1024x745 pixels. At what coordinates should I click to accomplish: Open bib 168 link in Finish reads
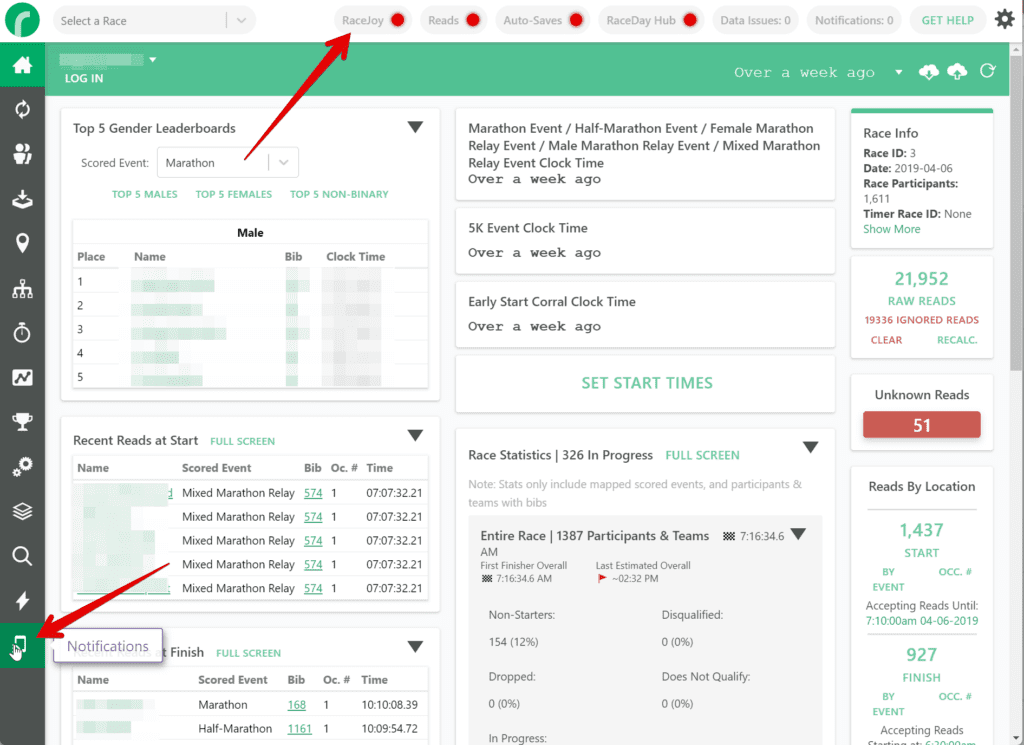pyautogui.click(x=296, y=705)
